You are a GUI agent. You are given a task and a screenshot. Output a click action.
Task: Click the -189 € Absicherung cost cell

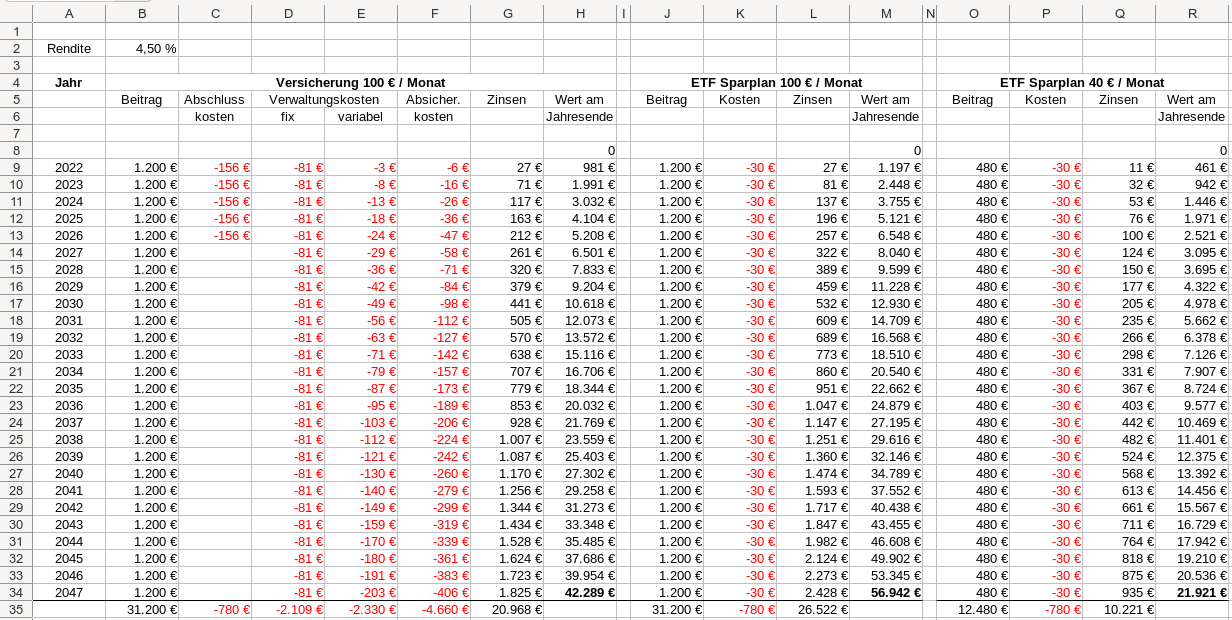click(x=434, y=405)
